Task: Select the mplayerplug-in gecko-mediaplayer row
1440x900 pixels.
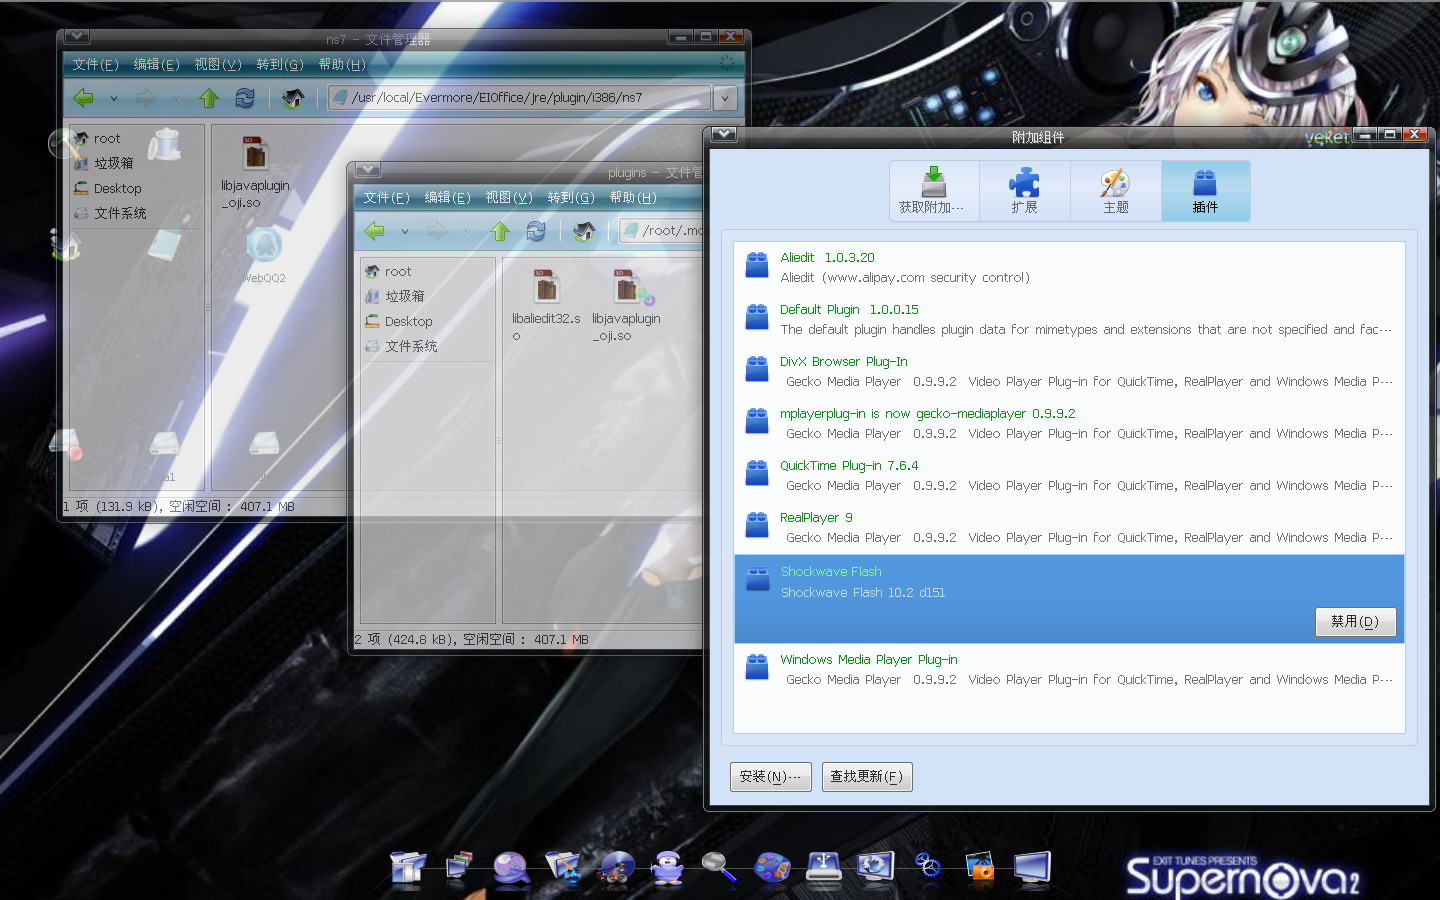Action: [x=1069, y=424]
